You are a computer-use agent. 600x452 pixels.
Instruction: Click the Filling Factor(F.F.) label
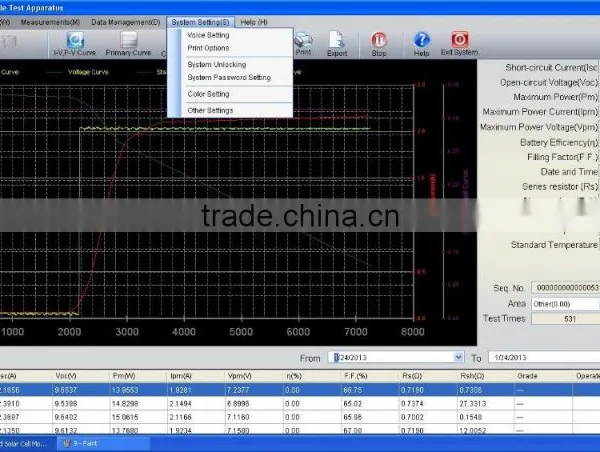click(x=562, y=157)
